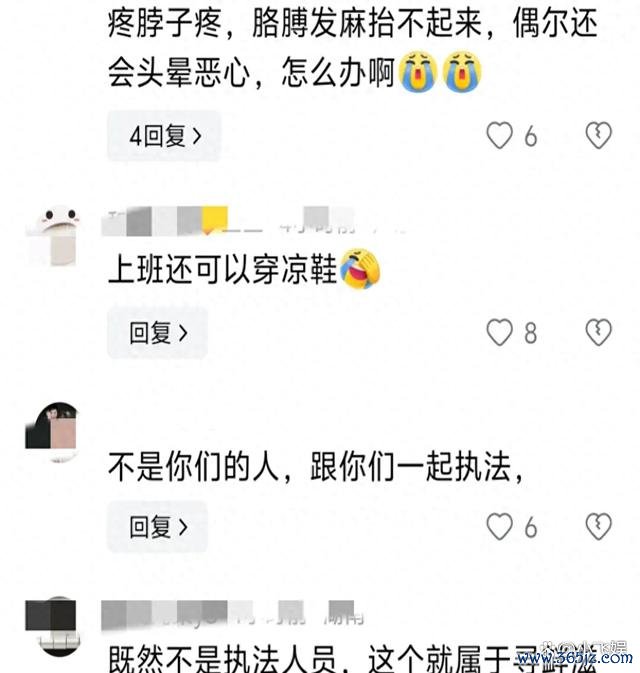Like the neck pain comment with 6 likes

499,136
